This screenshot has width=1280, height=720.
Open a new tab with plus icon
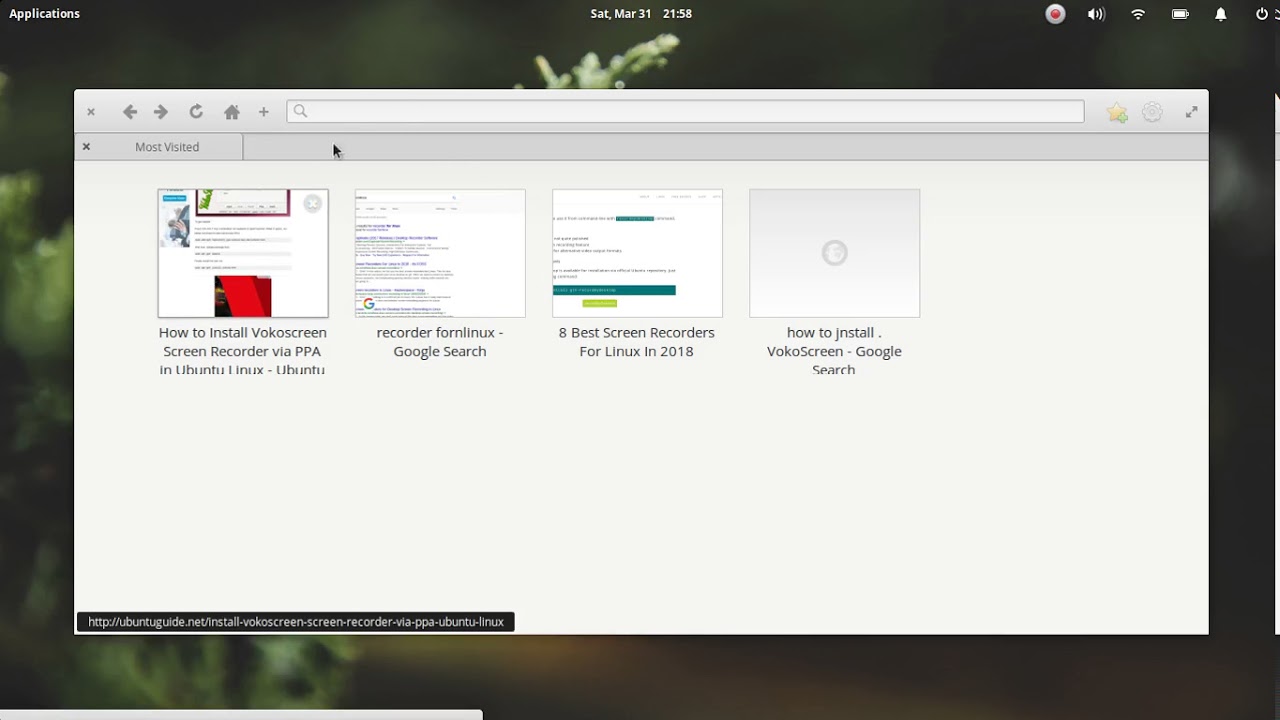coord(264,112)
